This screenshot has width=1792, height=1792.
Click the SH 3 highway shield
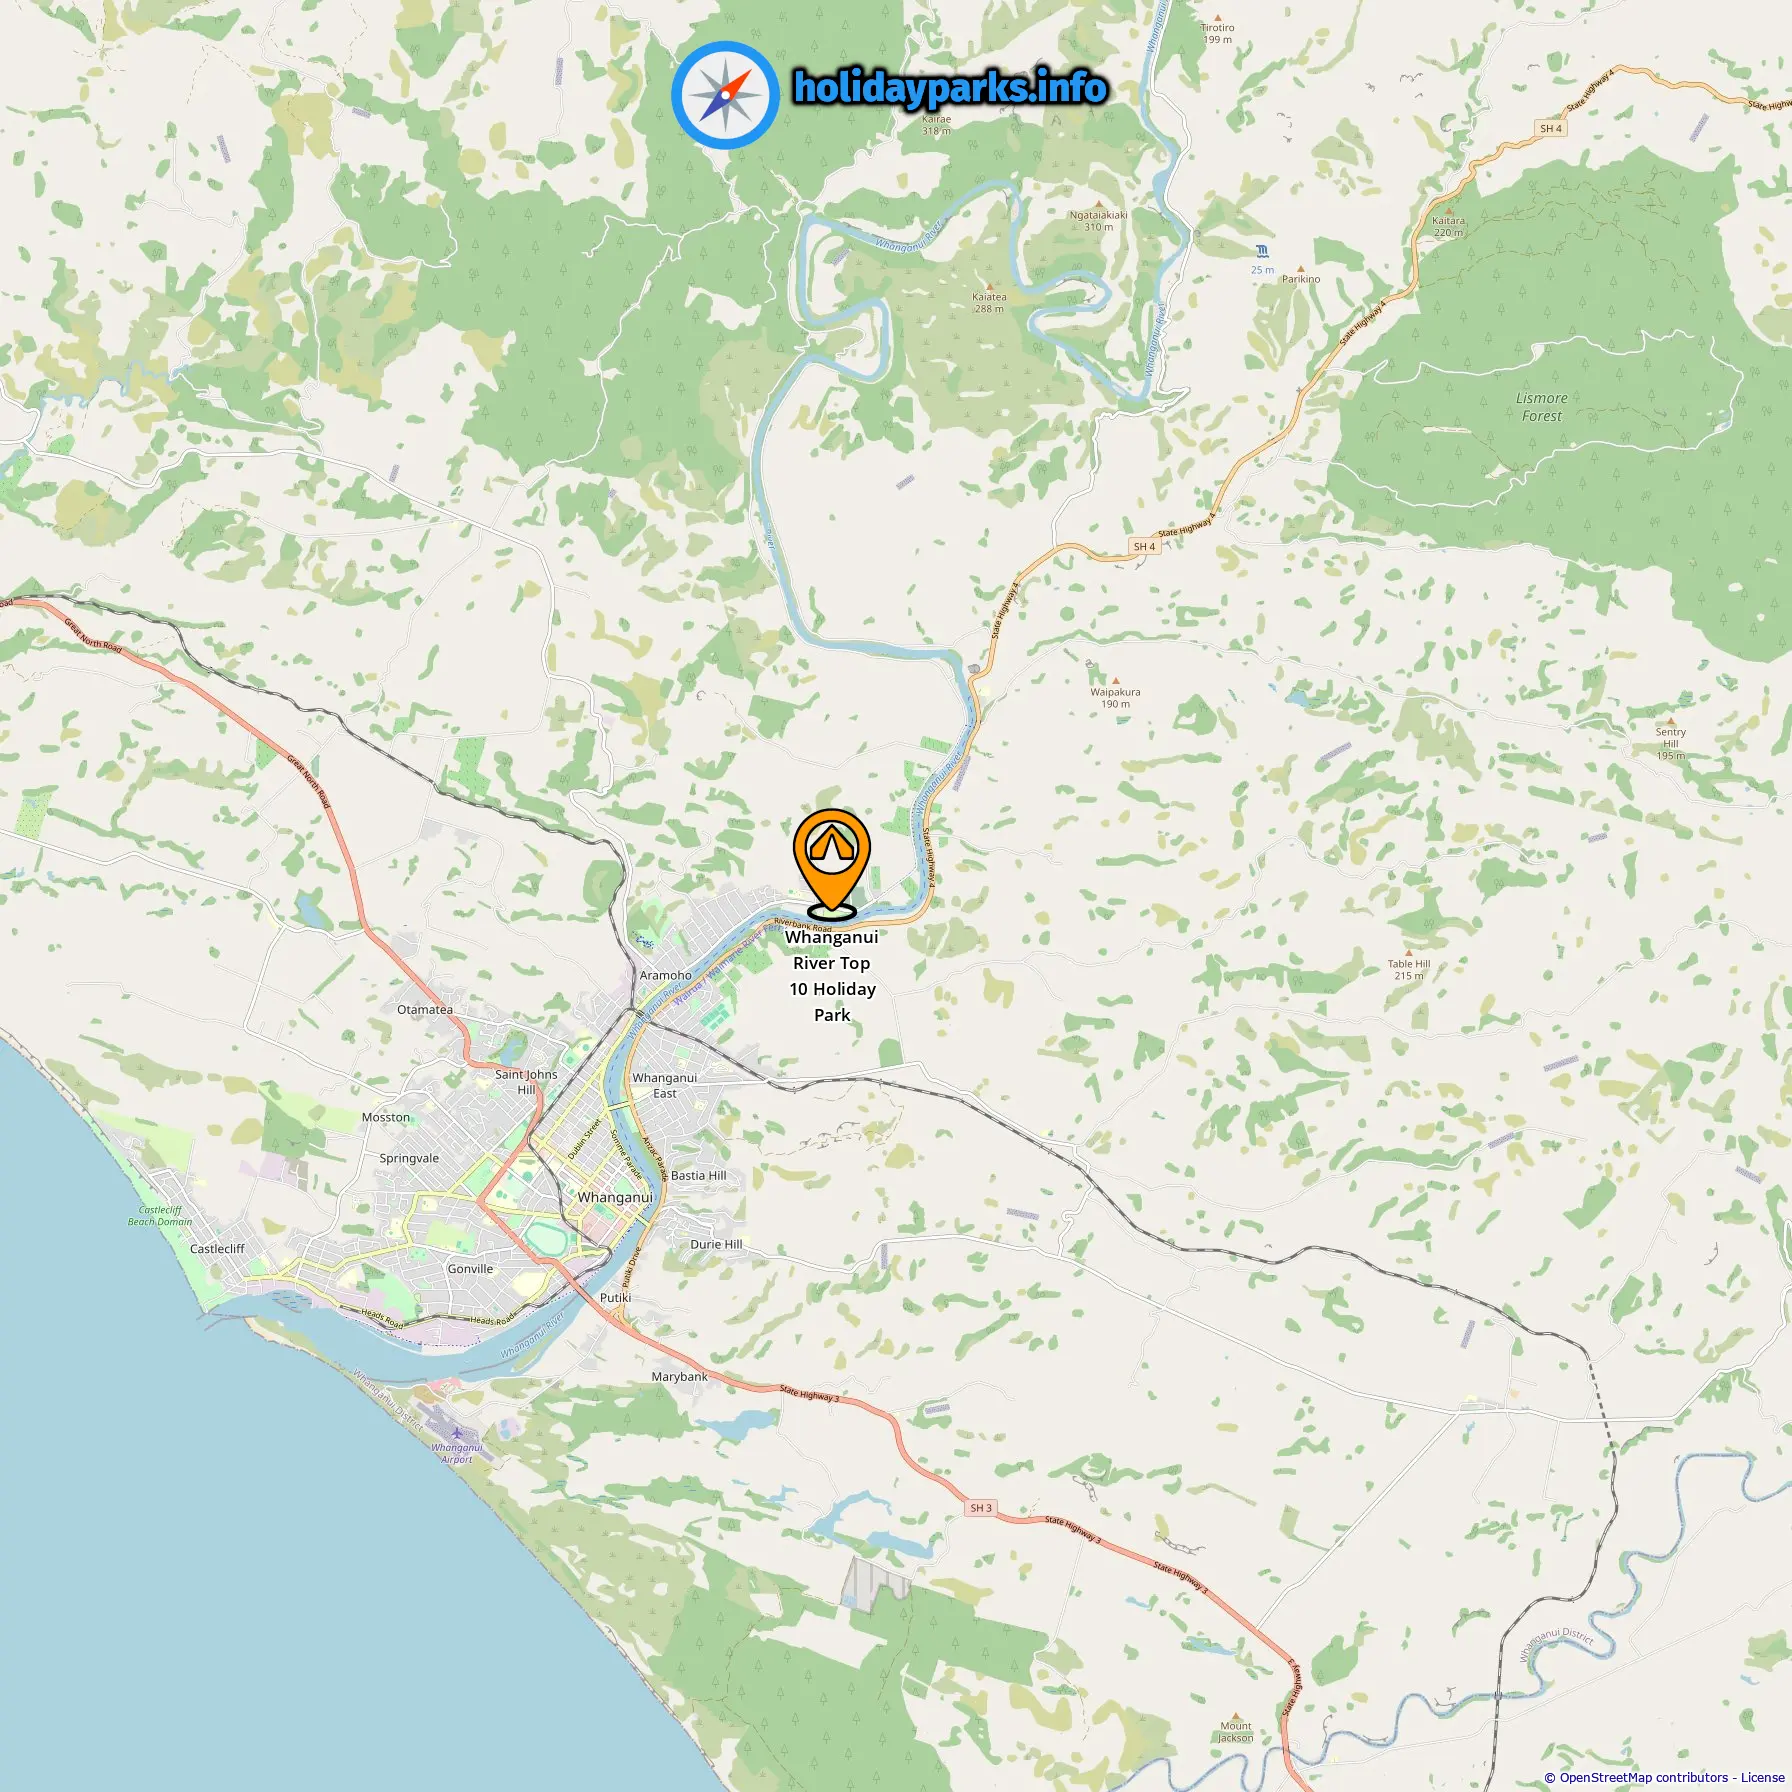[x=981, y=1508]
